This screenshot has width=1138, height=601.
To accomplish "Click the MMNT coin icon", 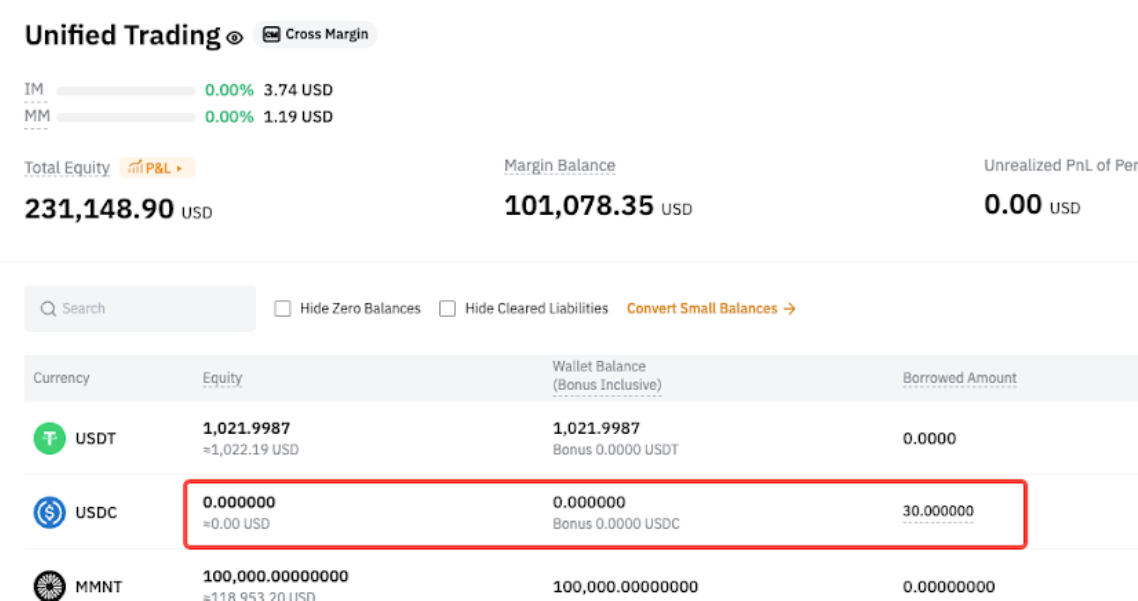I will 49,586.
